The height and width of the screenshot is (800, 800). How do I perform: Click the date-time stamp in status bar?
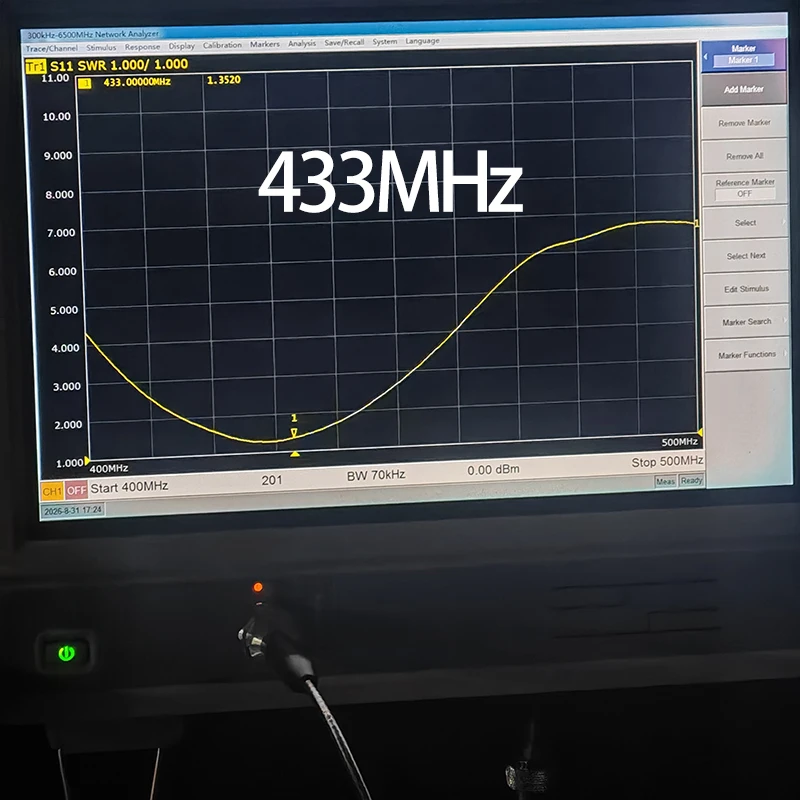coord(73,510)
